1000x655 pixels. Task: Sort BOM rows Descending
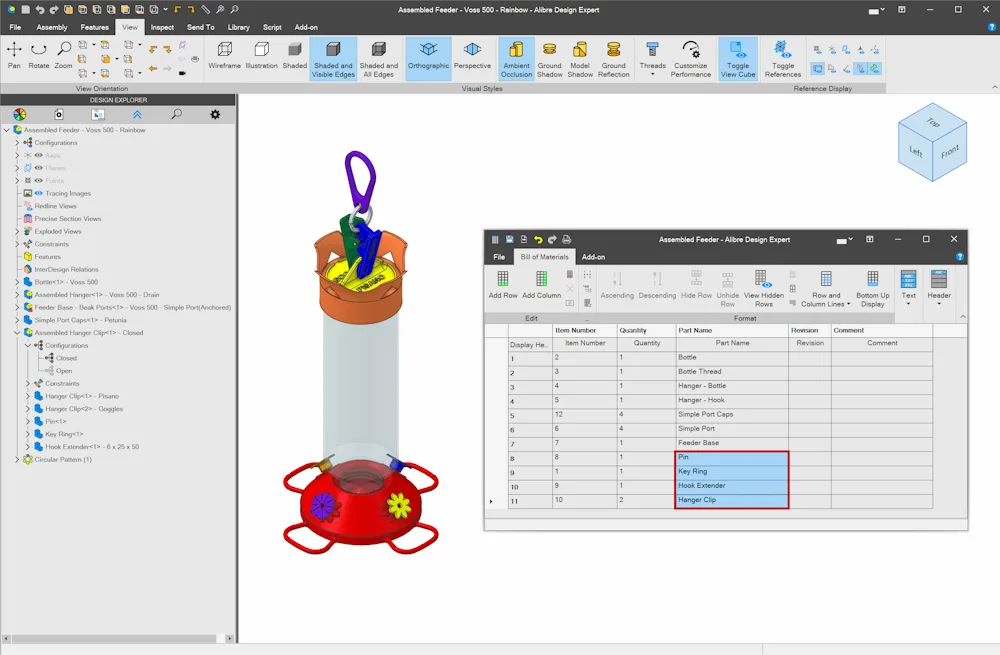657,284
